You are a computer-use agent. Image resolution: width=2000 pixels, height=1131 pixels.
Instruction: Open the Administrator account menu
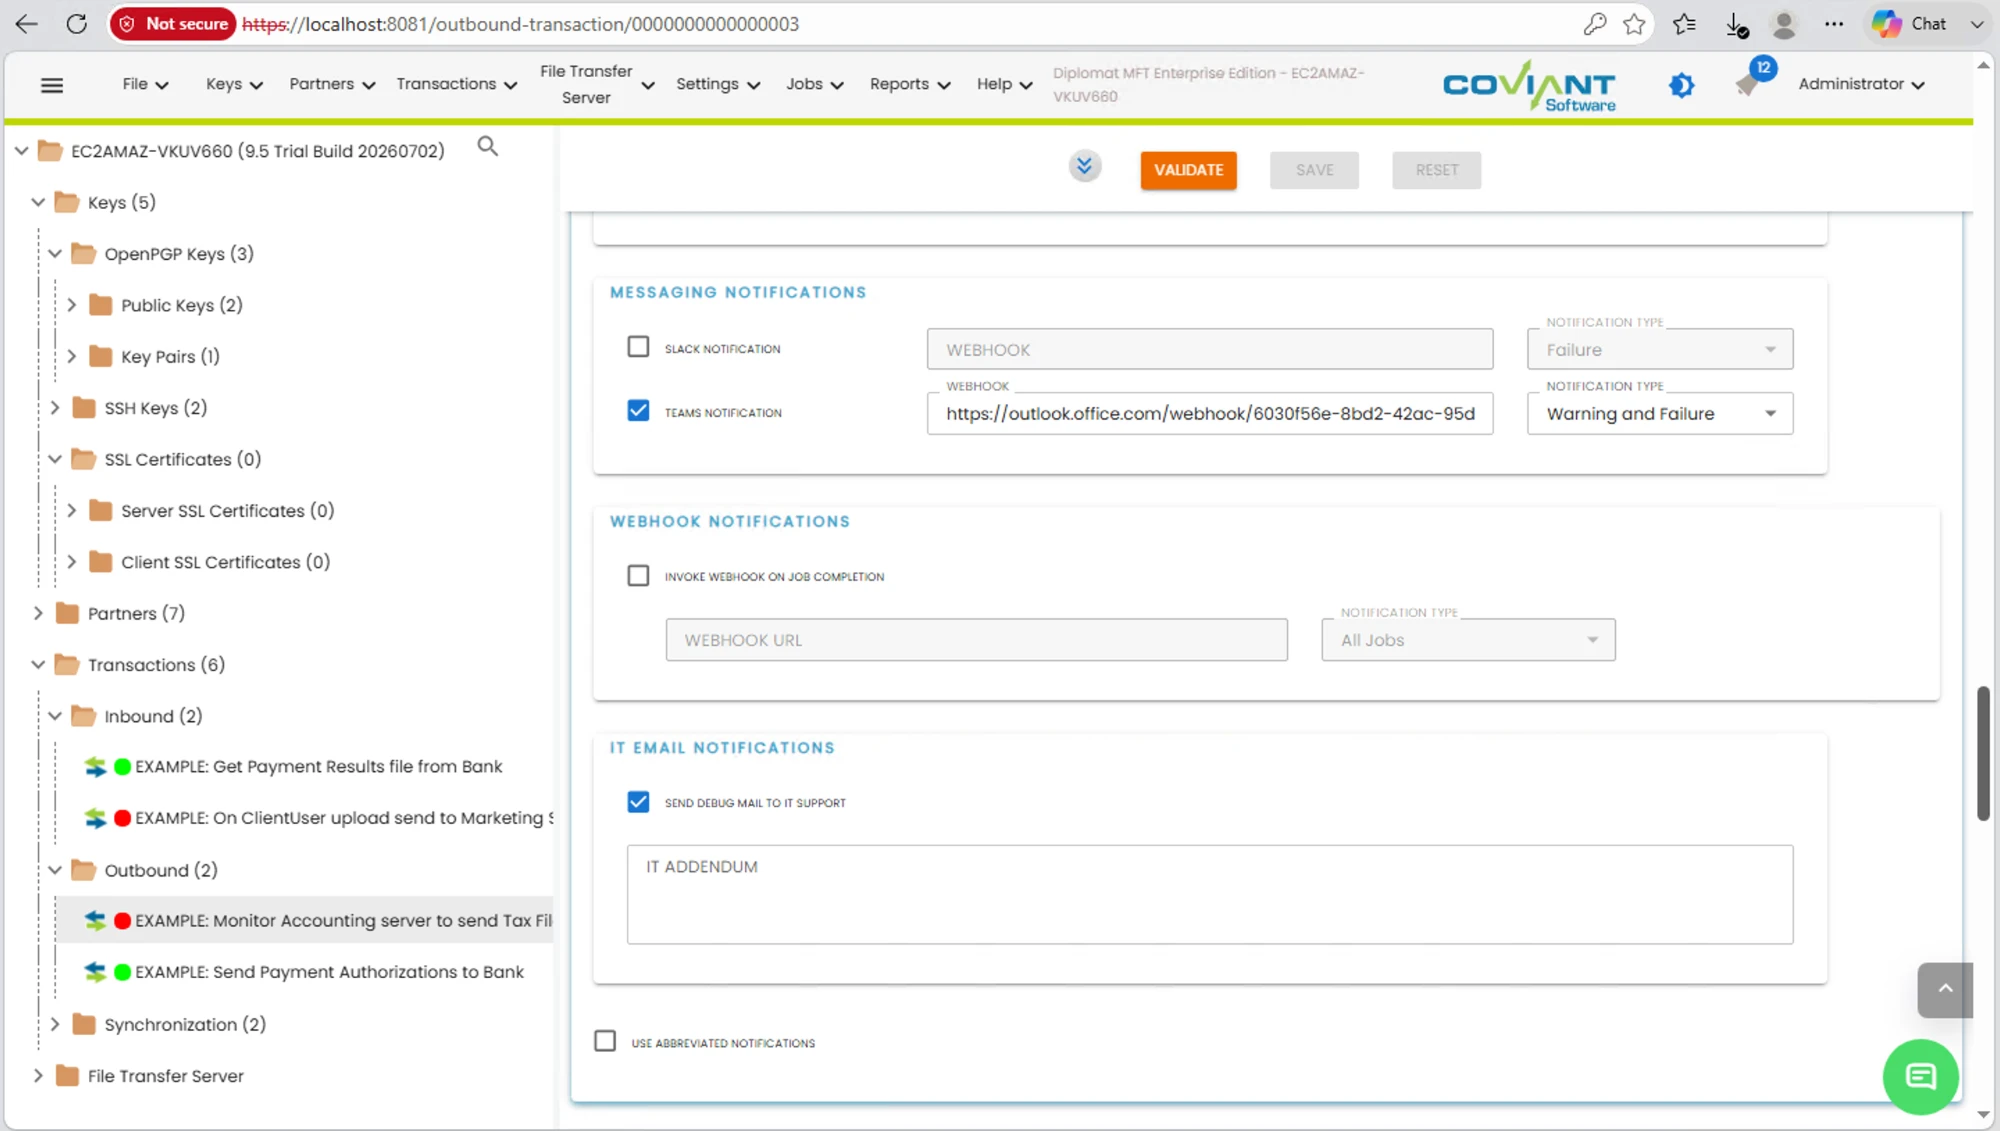(1861, 84)
